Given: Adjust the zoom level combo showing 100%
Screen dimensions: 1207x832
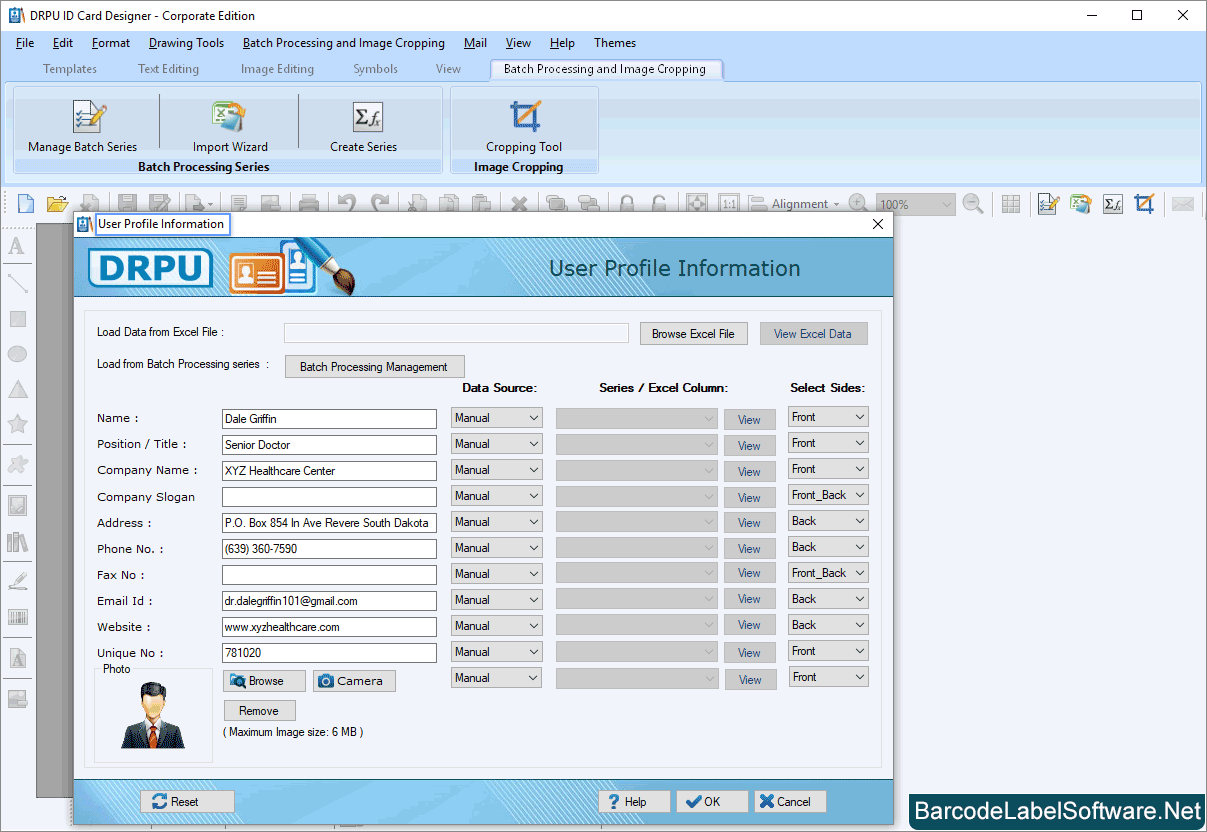Looking at the screenshot, I should tap(913, 203).
